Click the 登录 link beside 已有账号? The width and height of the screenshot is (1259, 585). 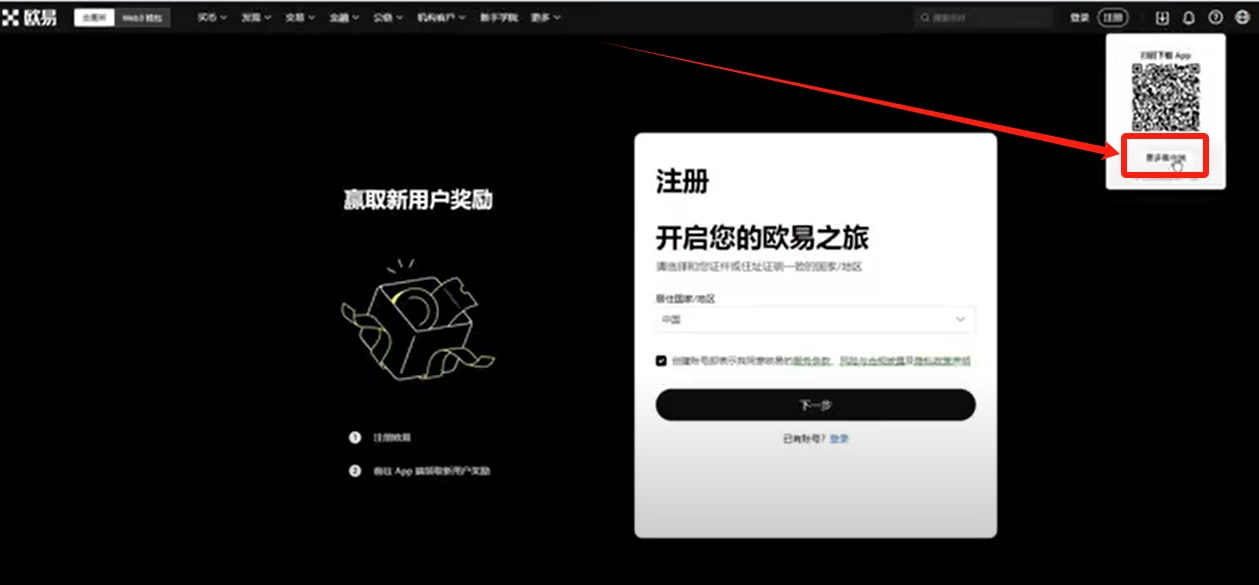839,439
